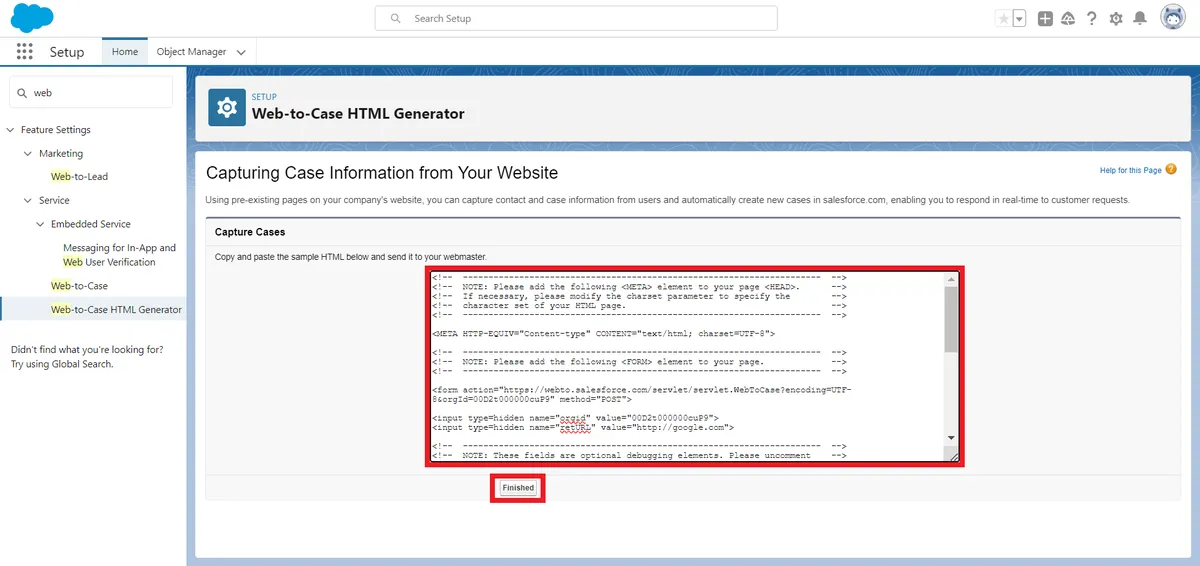Open the Help question mark icon
This screenshot has height=566, width=1200.
coord(1092,19)
